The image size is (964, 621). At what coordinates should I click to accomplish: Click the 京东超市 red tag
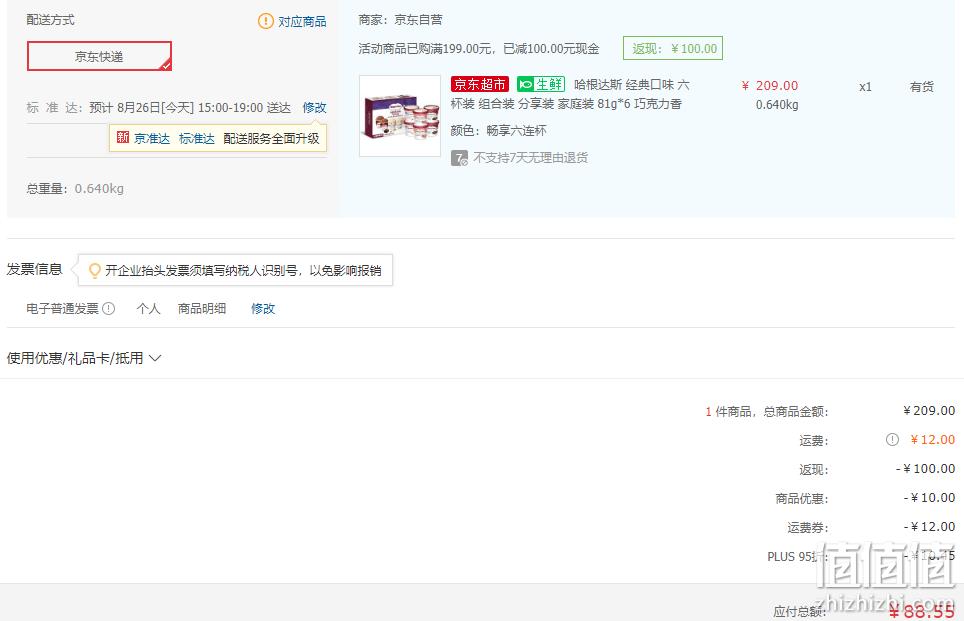[480, 84]
